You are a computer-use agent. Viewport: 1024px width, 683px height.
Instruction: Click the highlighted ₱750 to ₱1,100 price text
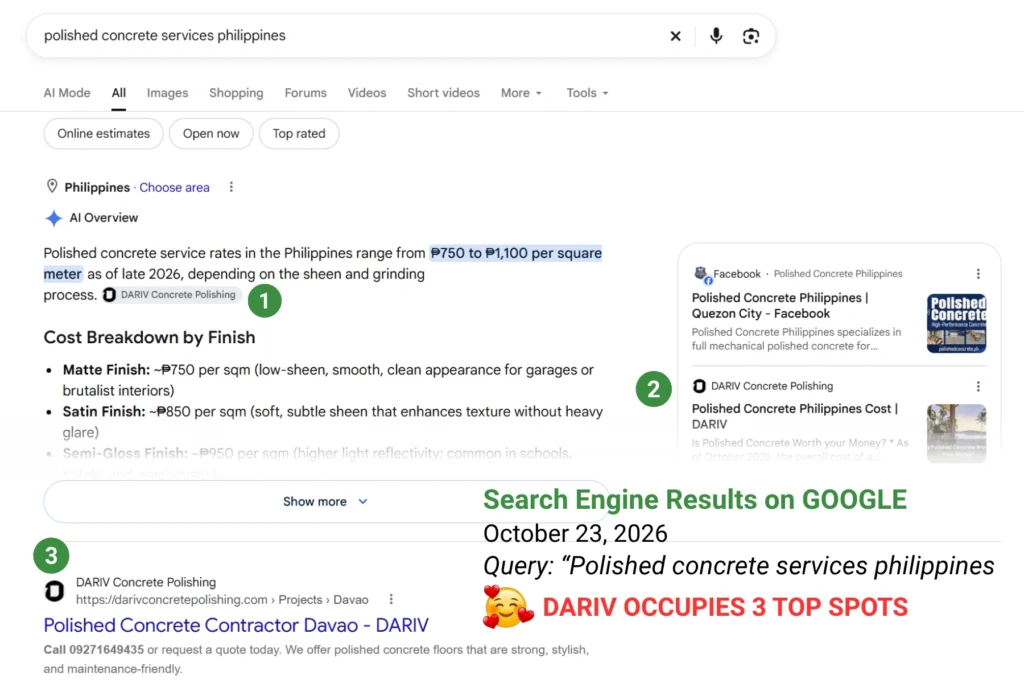516,253
